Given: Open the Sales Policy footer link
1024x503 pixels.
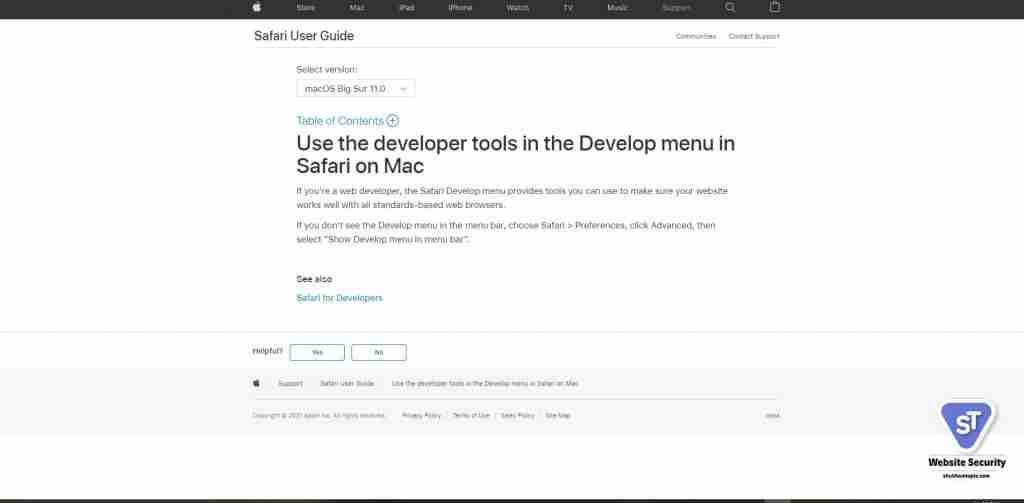Looking at the screenshot, I should pyautogui.click(x=517, y=415).
